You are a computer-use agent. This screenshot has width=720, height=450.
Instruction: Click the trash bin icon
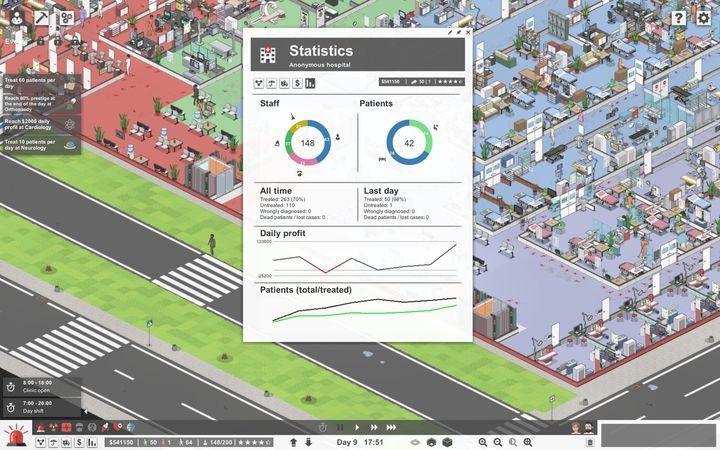pyautogui.click(x=590, y=443)
